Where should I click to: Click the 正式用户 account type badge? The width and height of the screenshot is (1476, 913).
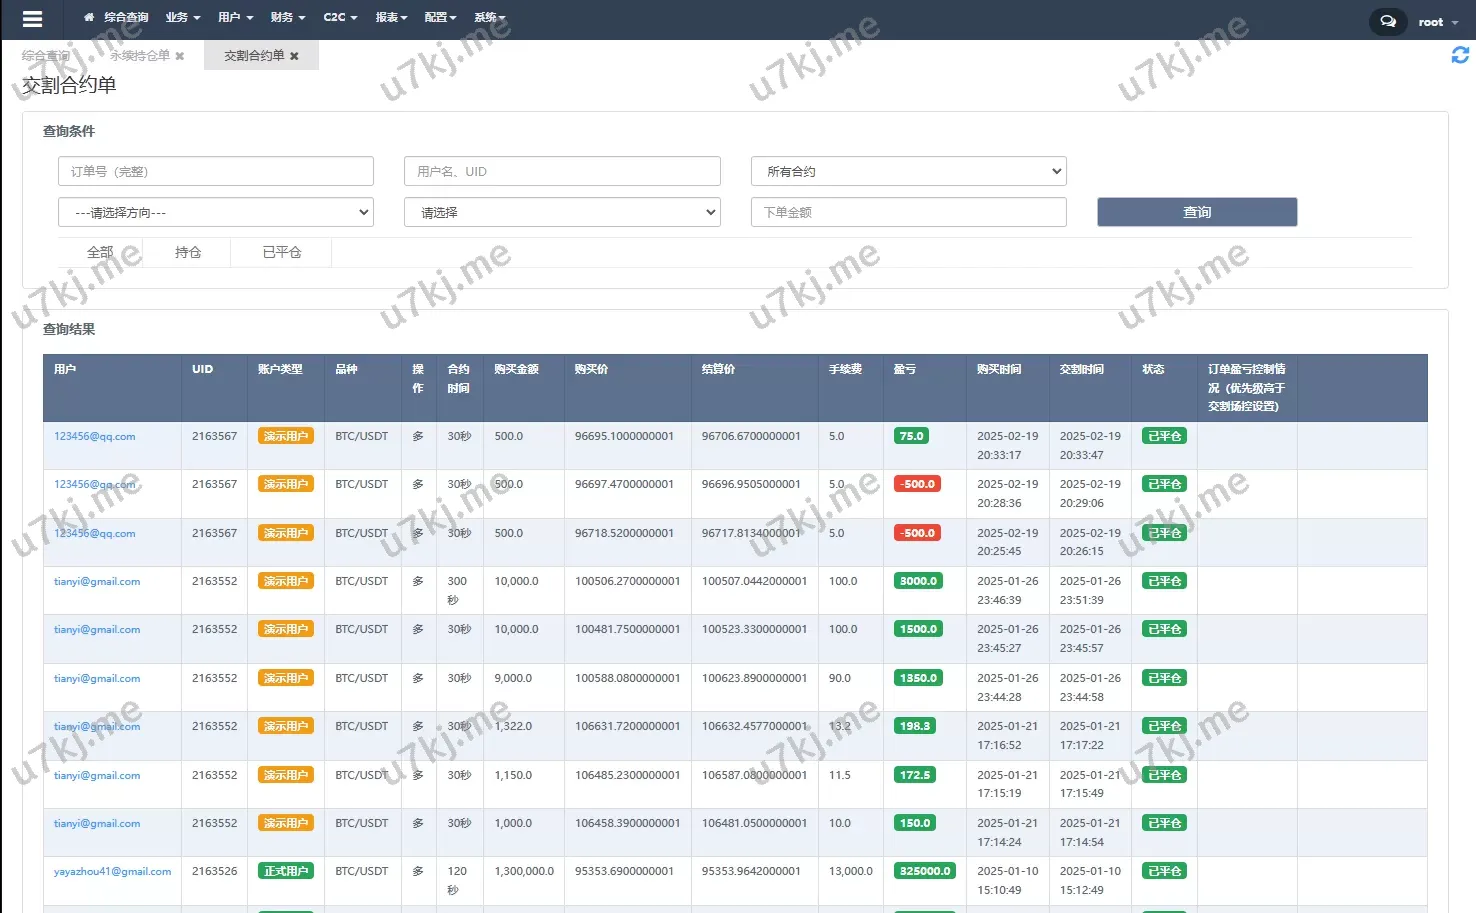285,871
